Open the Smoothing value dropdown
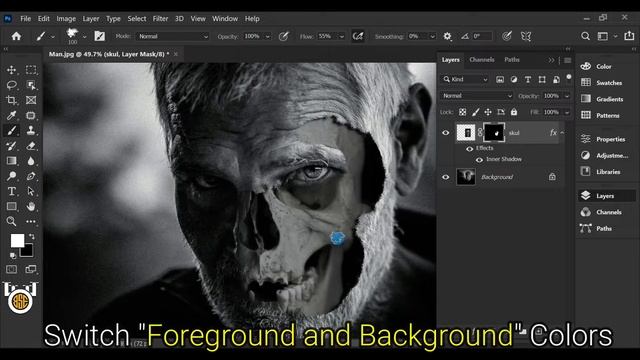 [x=432, y=36]
